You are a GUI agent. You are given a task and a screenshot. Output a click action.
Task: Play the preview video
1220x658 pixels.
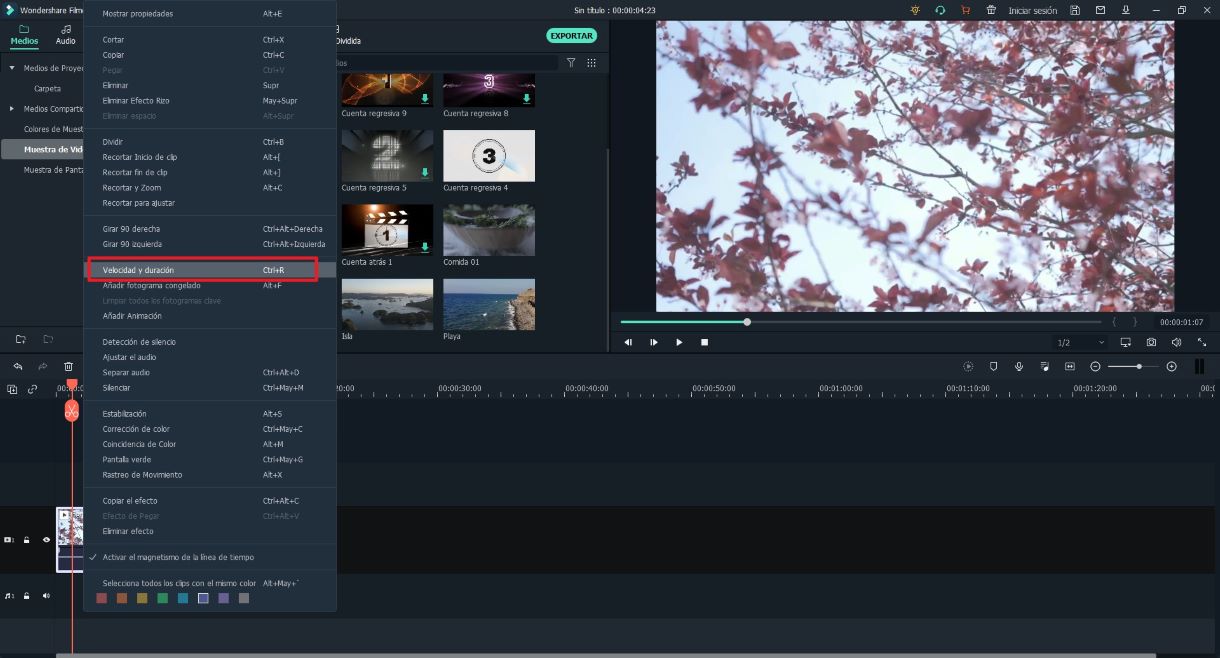[679, 342]
